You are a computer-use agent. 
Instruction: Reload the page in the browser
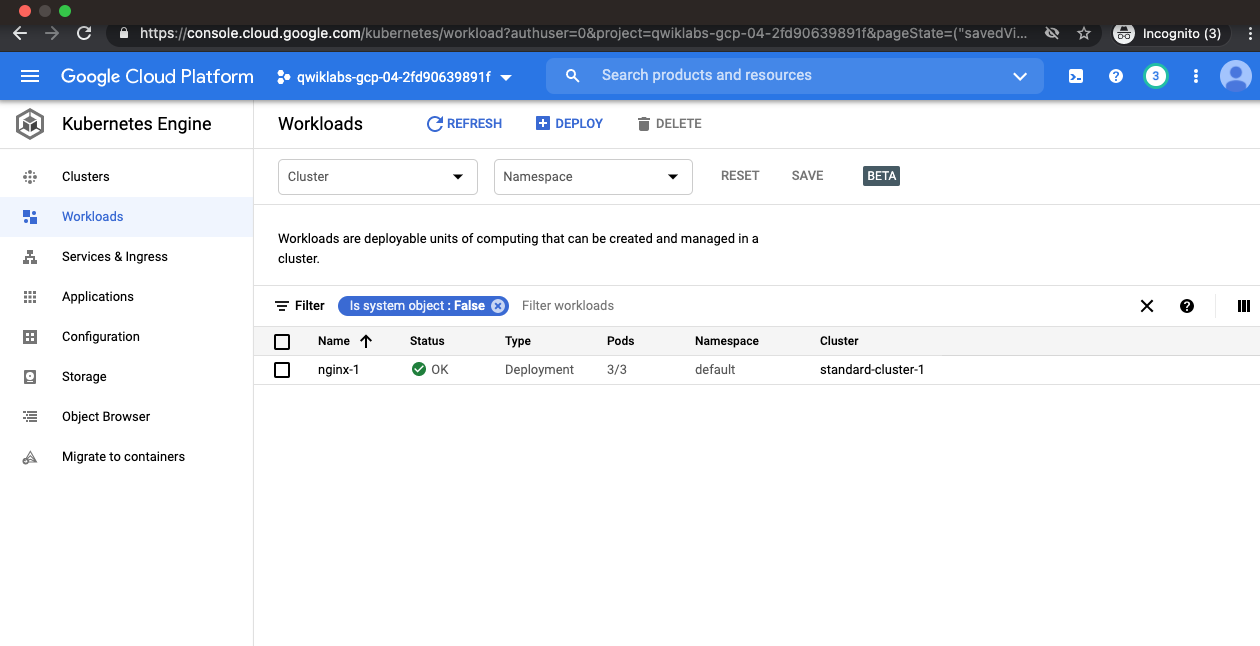coord(84,33)
